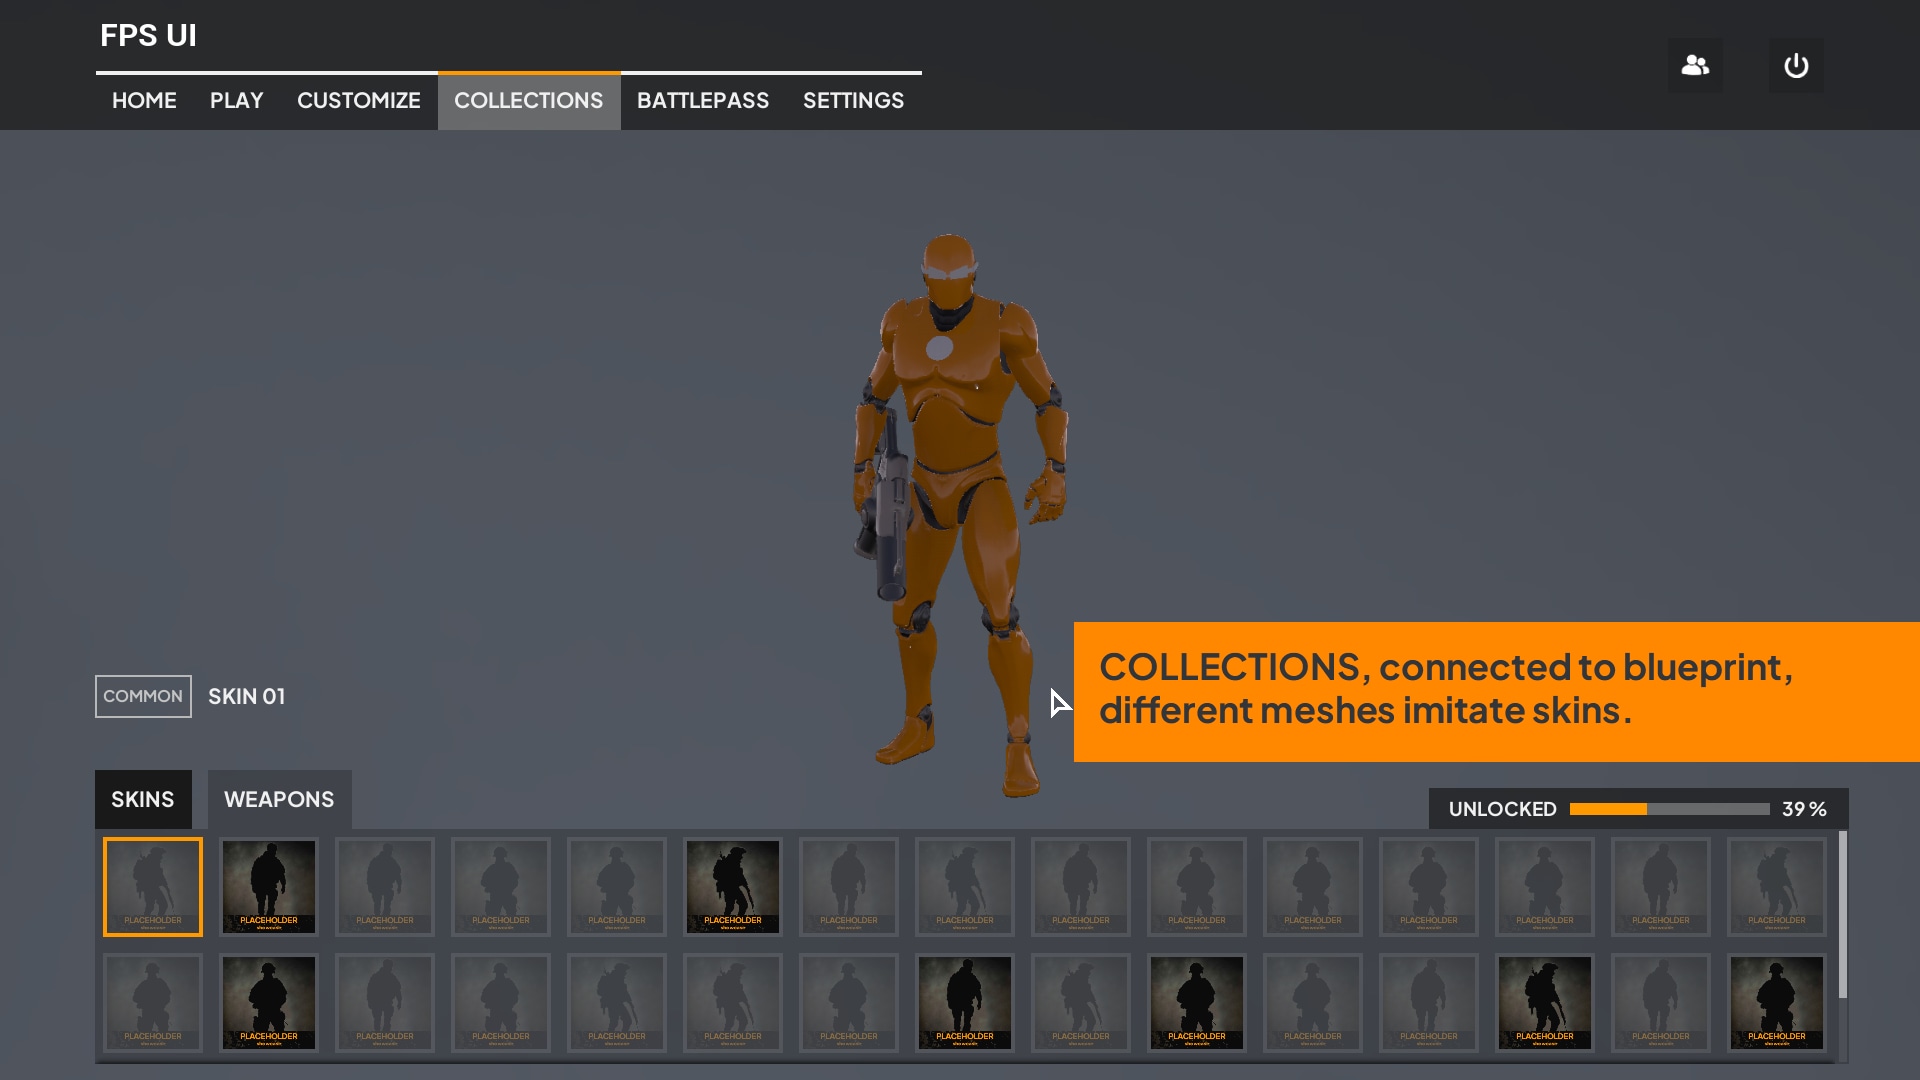Select the COLLECTIONS tab
Image resolution: width=1920 pixels, height=1080 pixels.
tap(528, 100)
